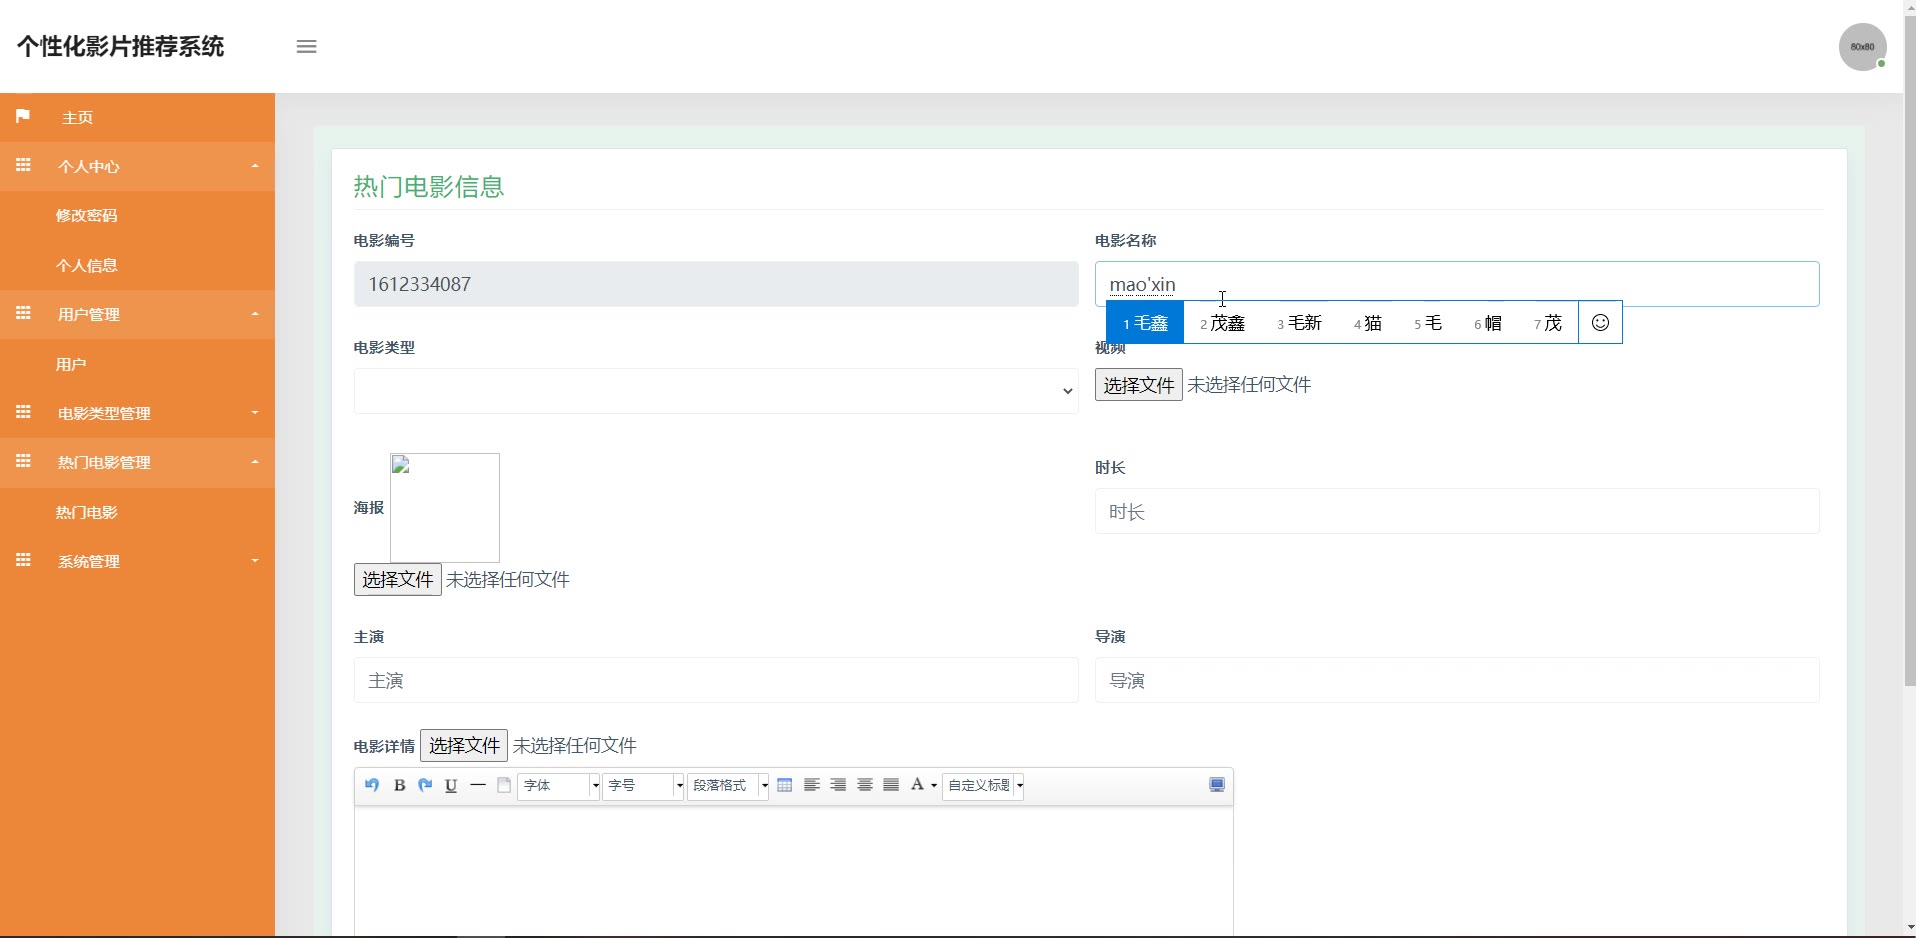Viewport: 1916px width, 938px height.
Task: Select IME candidate 5 毛
Action: (1428, 323)
